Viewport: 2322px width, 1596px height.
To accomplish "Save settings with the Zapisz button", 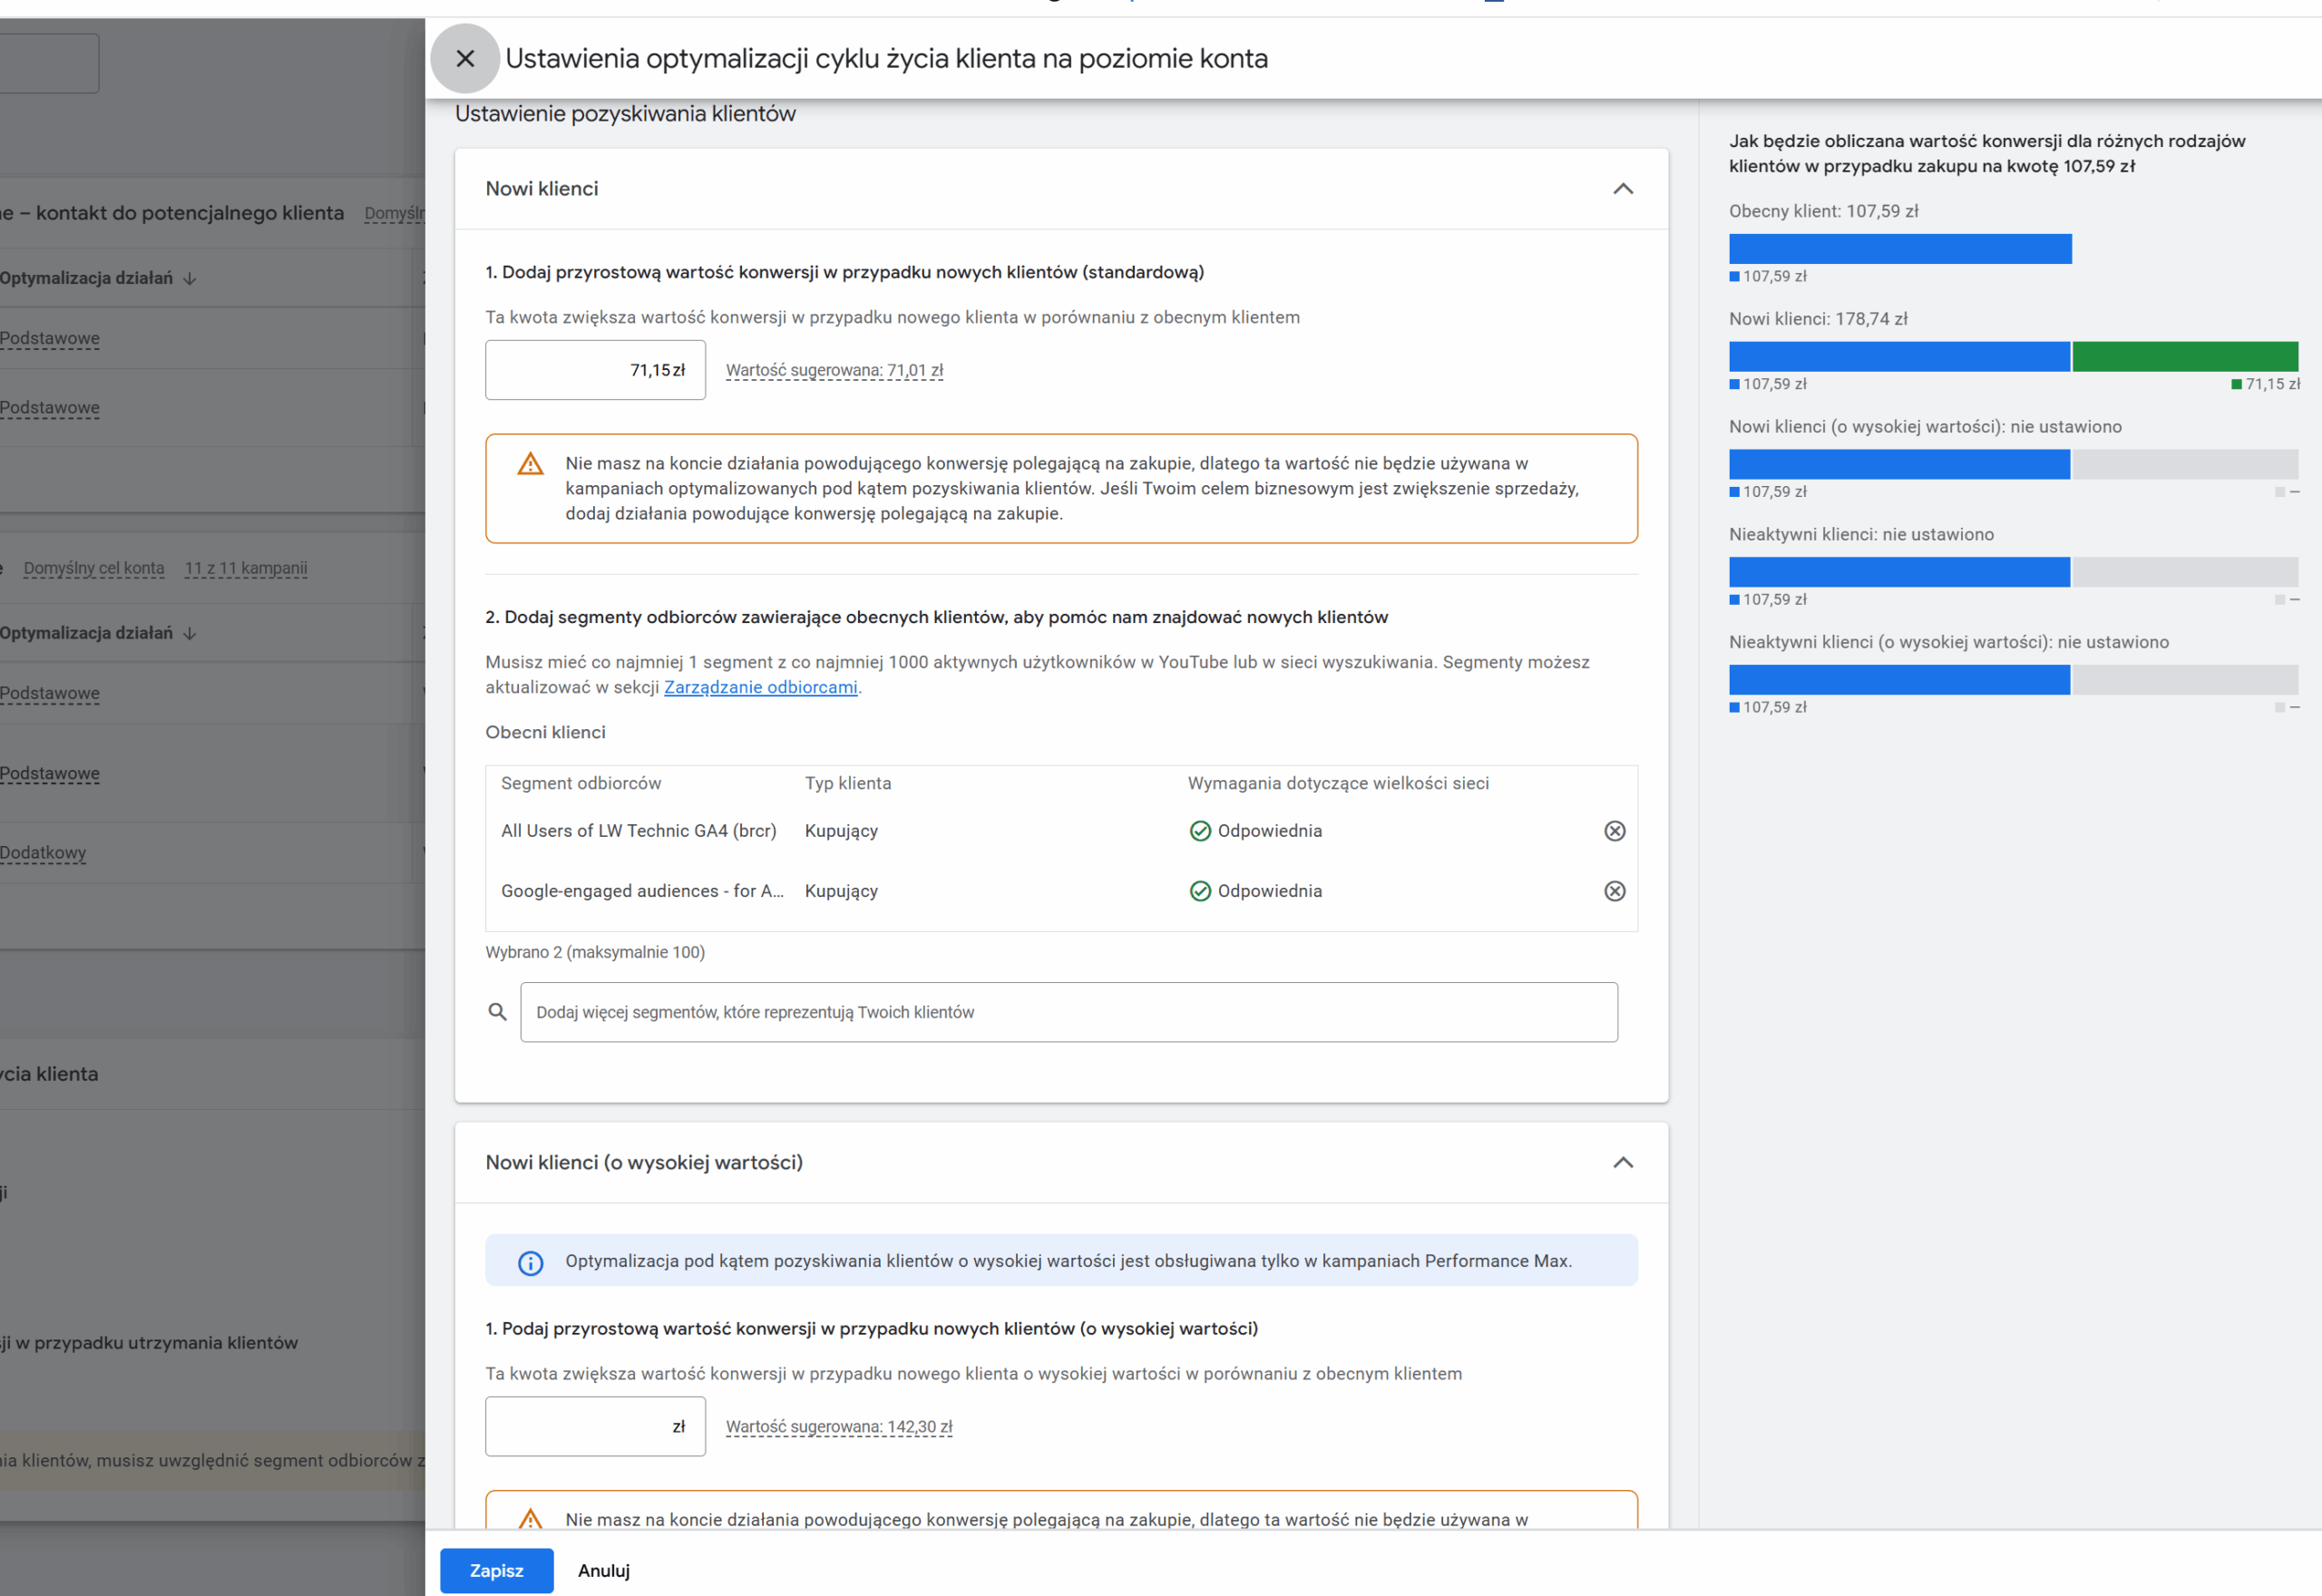I will 496,1570.
